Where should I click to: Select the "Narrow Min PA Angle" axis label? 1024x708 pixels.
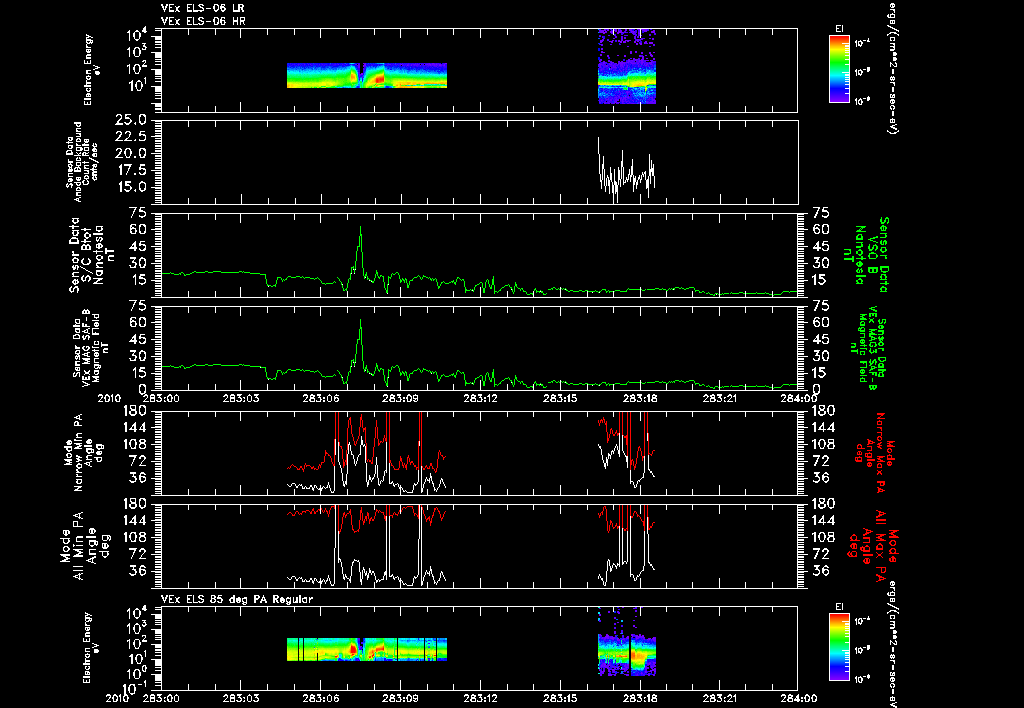point(83,451)
